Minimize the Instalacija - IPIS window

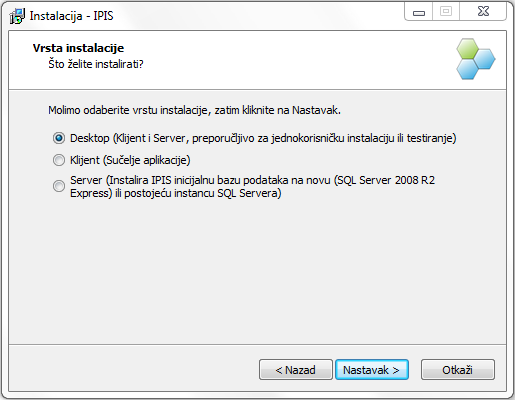(419, 12)
